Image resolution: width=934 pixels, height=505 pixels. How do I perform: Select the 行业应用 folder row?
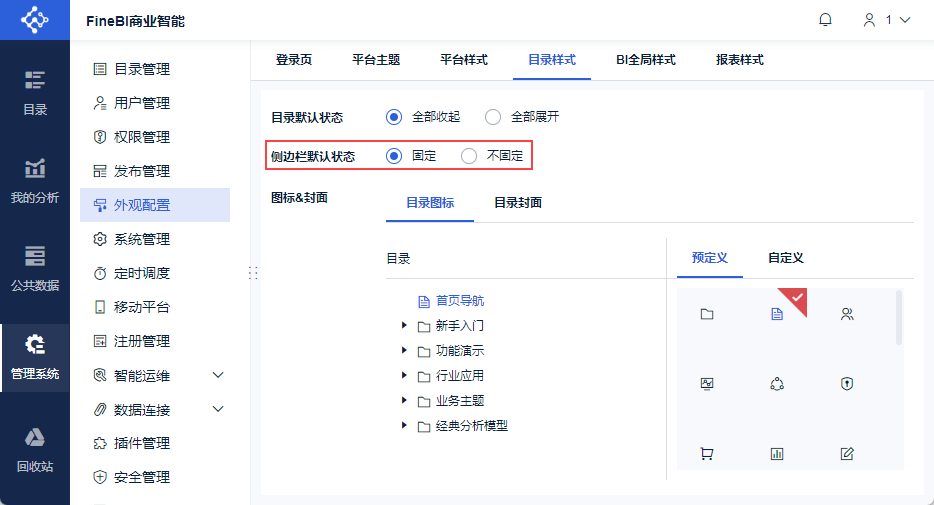[451, 376]
